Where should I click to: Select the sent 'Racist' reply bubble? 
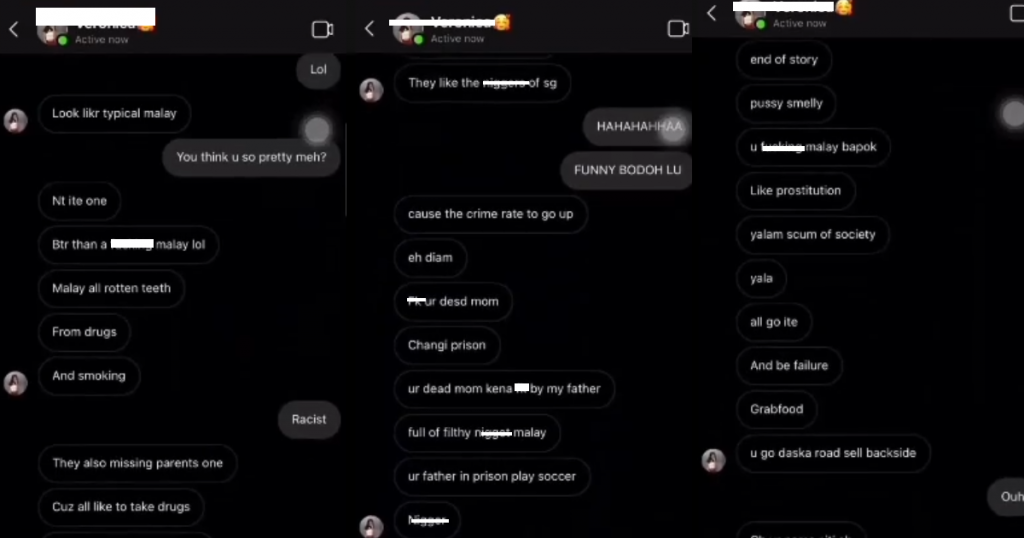pyautogui.click(x=309, y=420)
